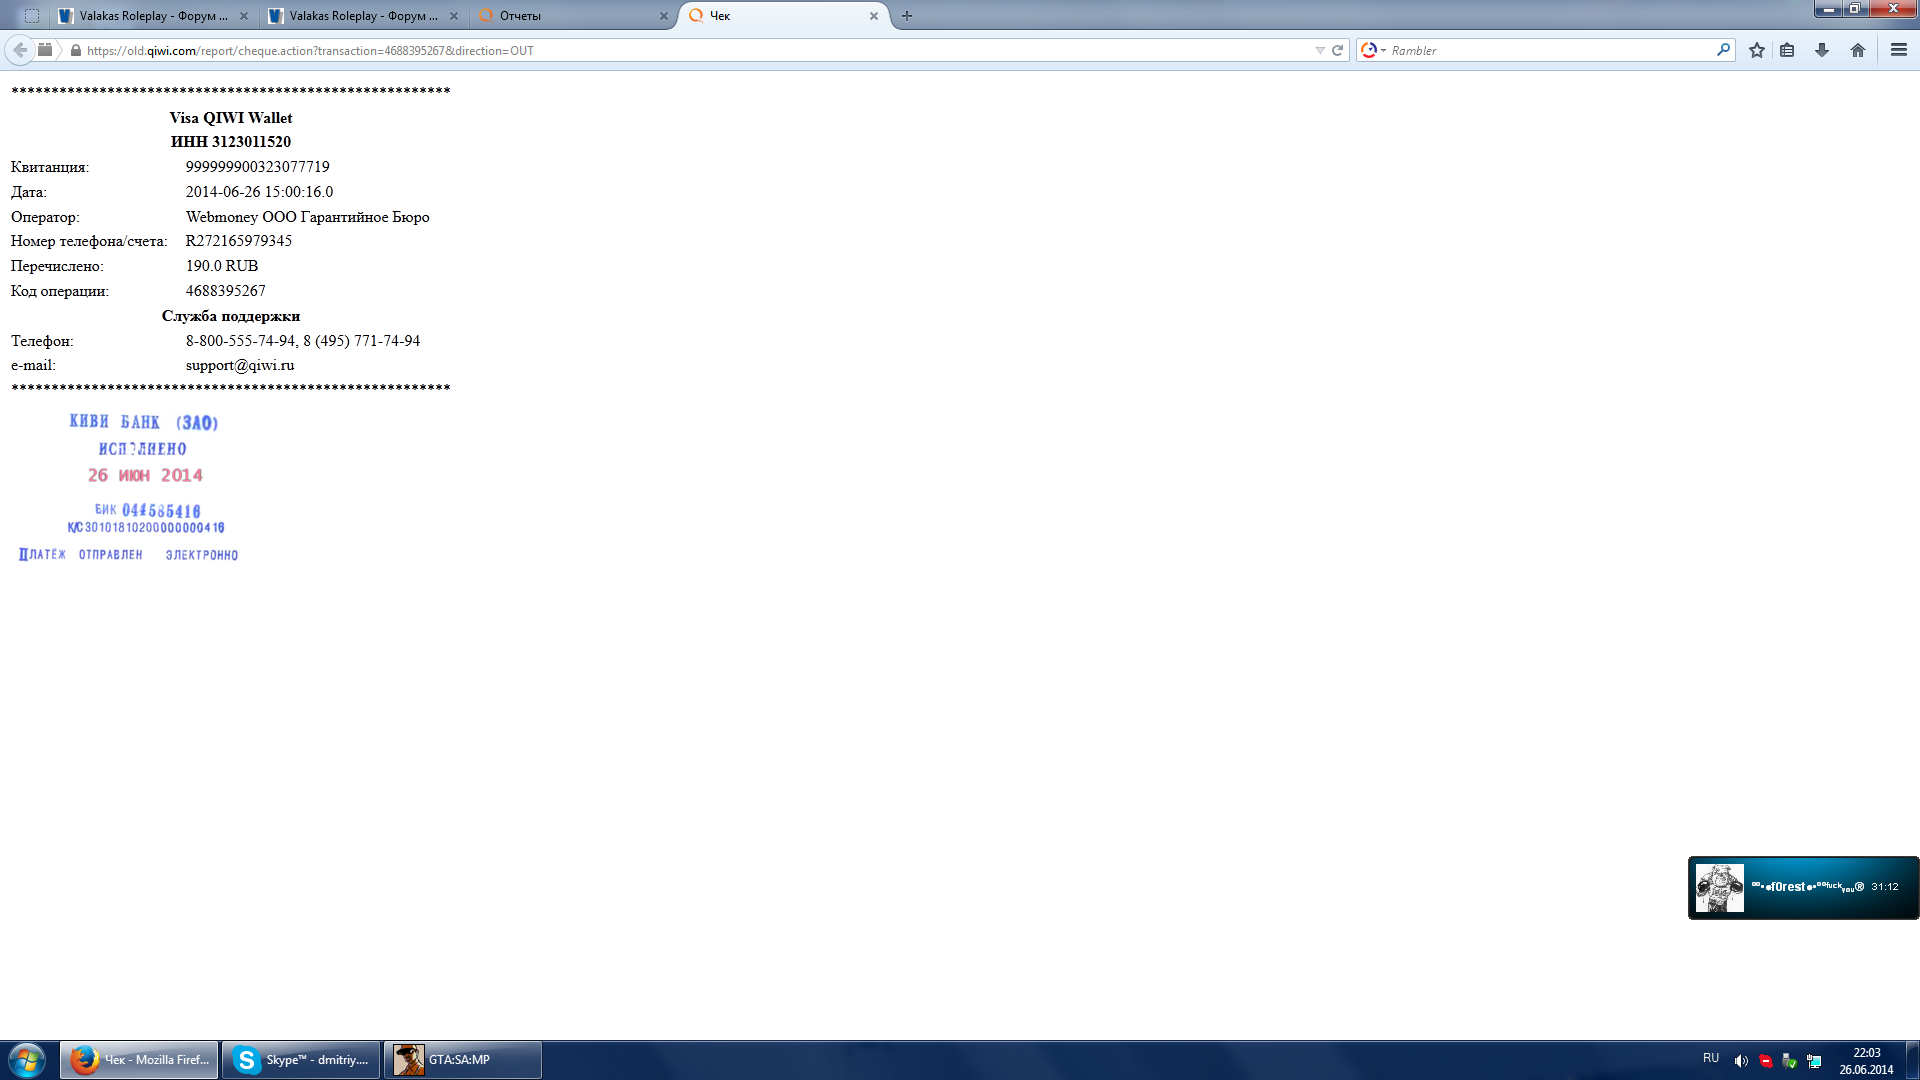The height and width of the screenshot is (1080, 1920).
Task: Click the Show desktop strip
Action: coord(1912,1060)
